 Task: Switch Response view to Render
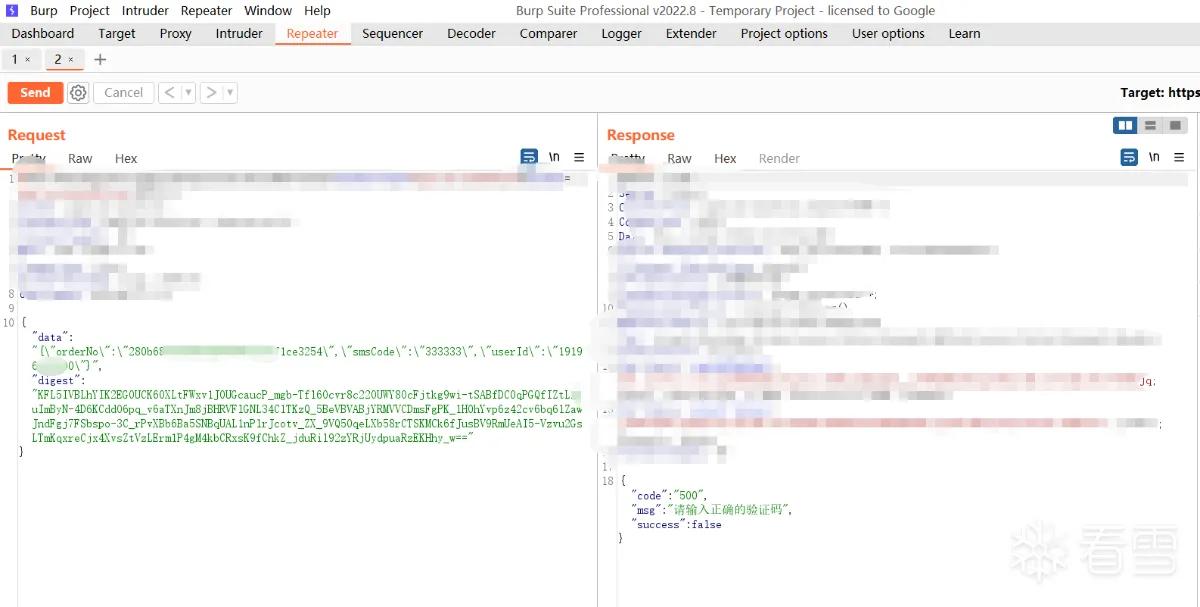point(779,158)
